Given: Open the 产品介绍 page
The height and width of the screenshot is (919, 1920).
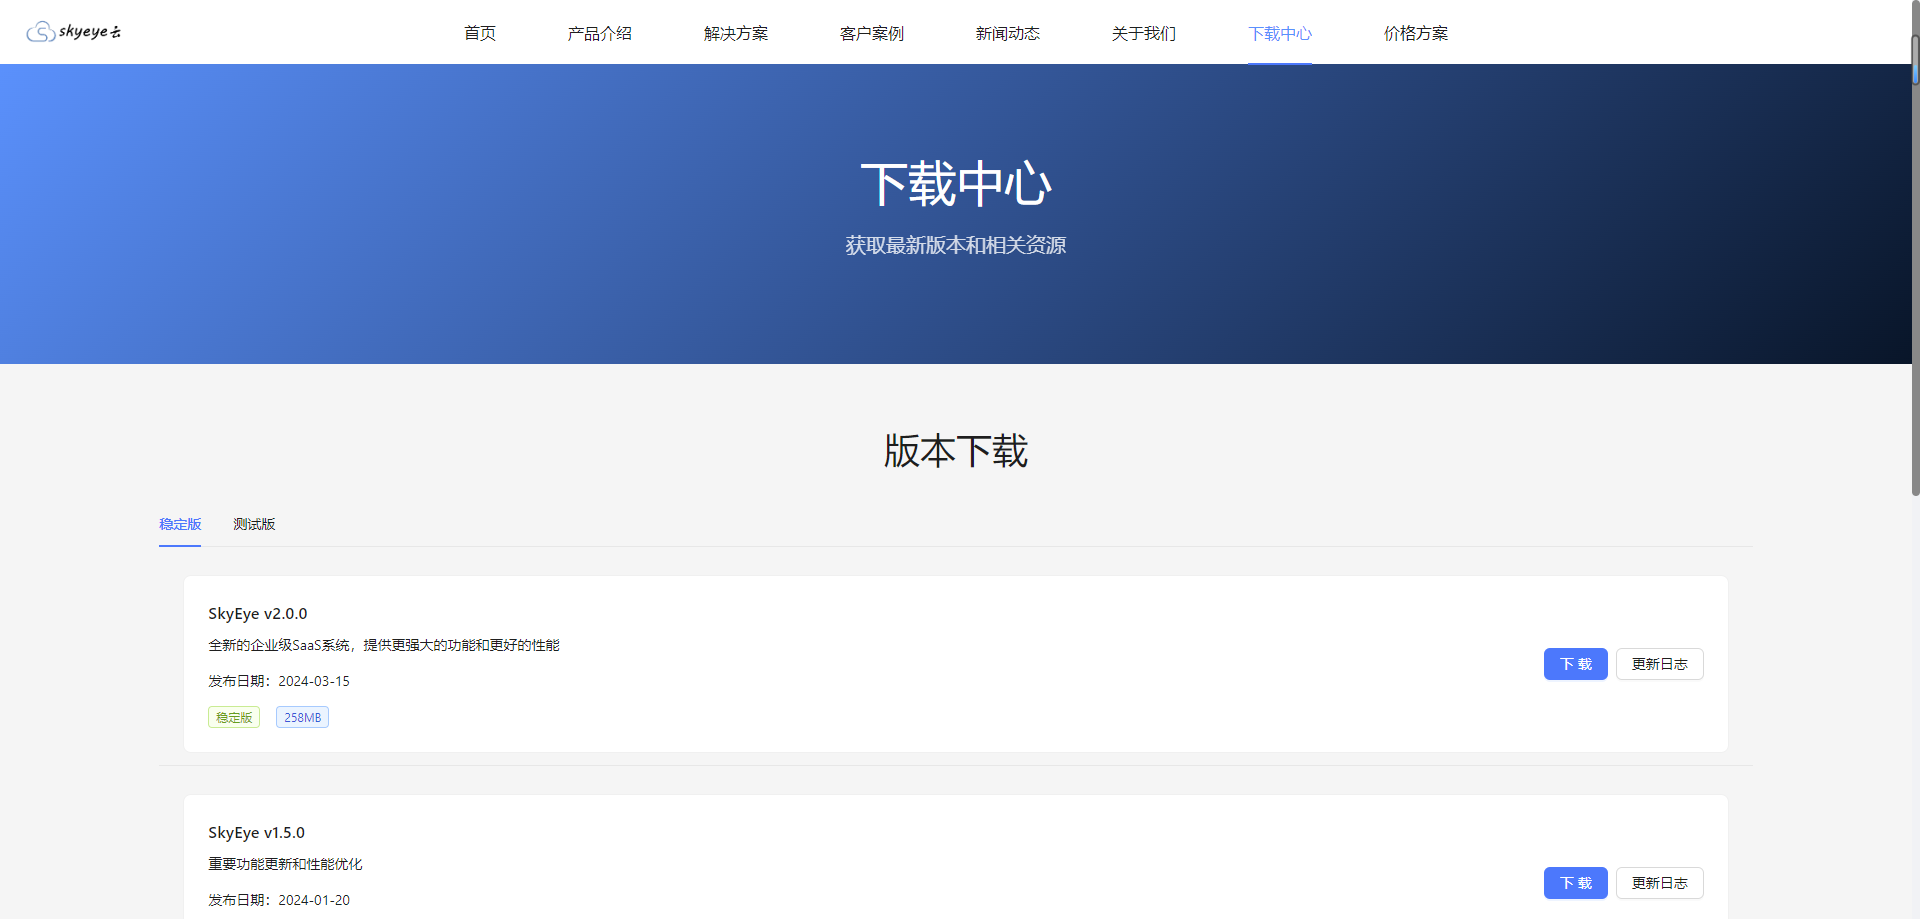Looking at the screenshot, I should coord(599,33).
